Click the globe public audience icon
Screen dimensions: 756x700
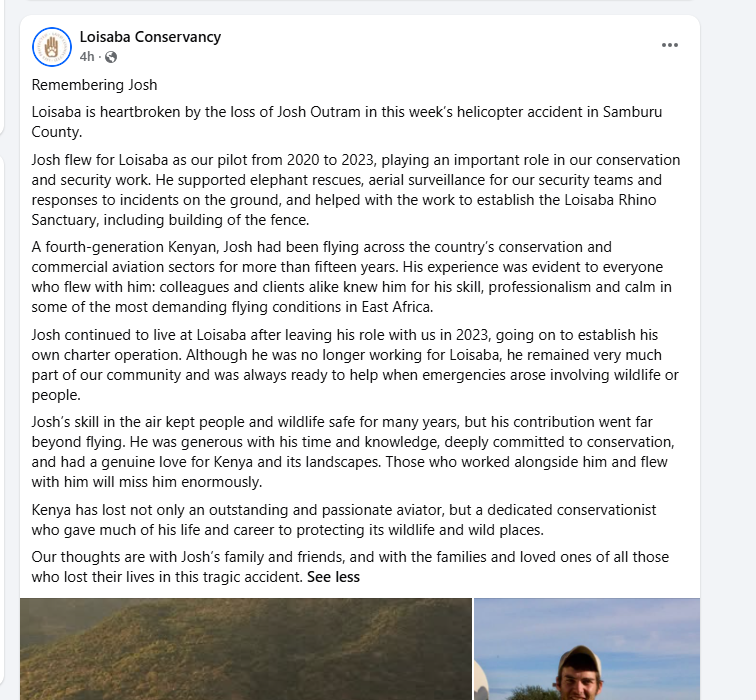coord(111,57)
